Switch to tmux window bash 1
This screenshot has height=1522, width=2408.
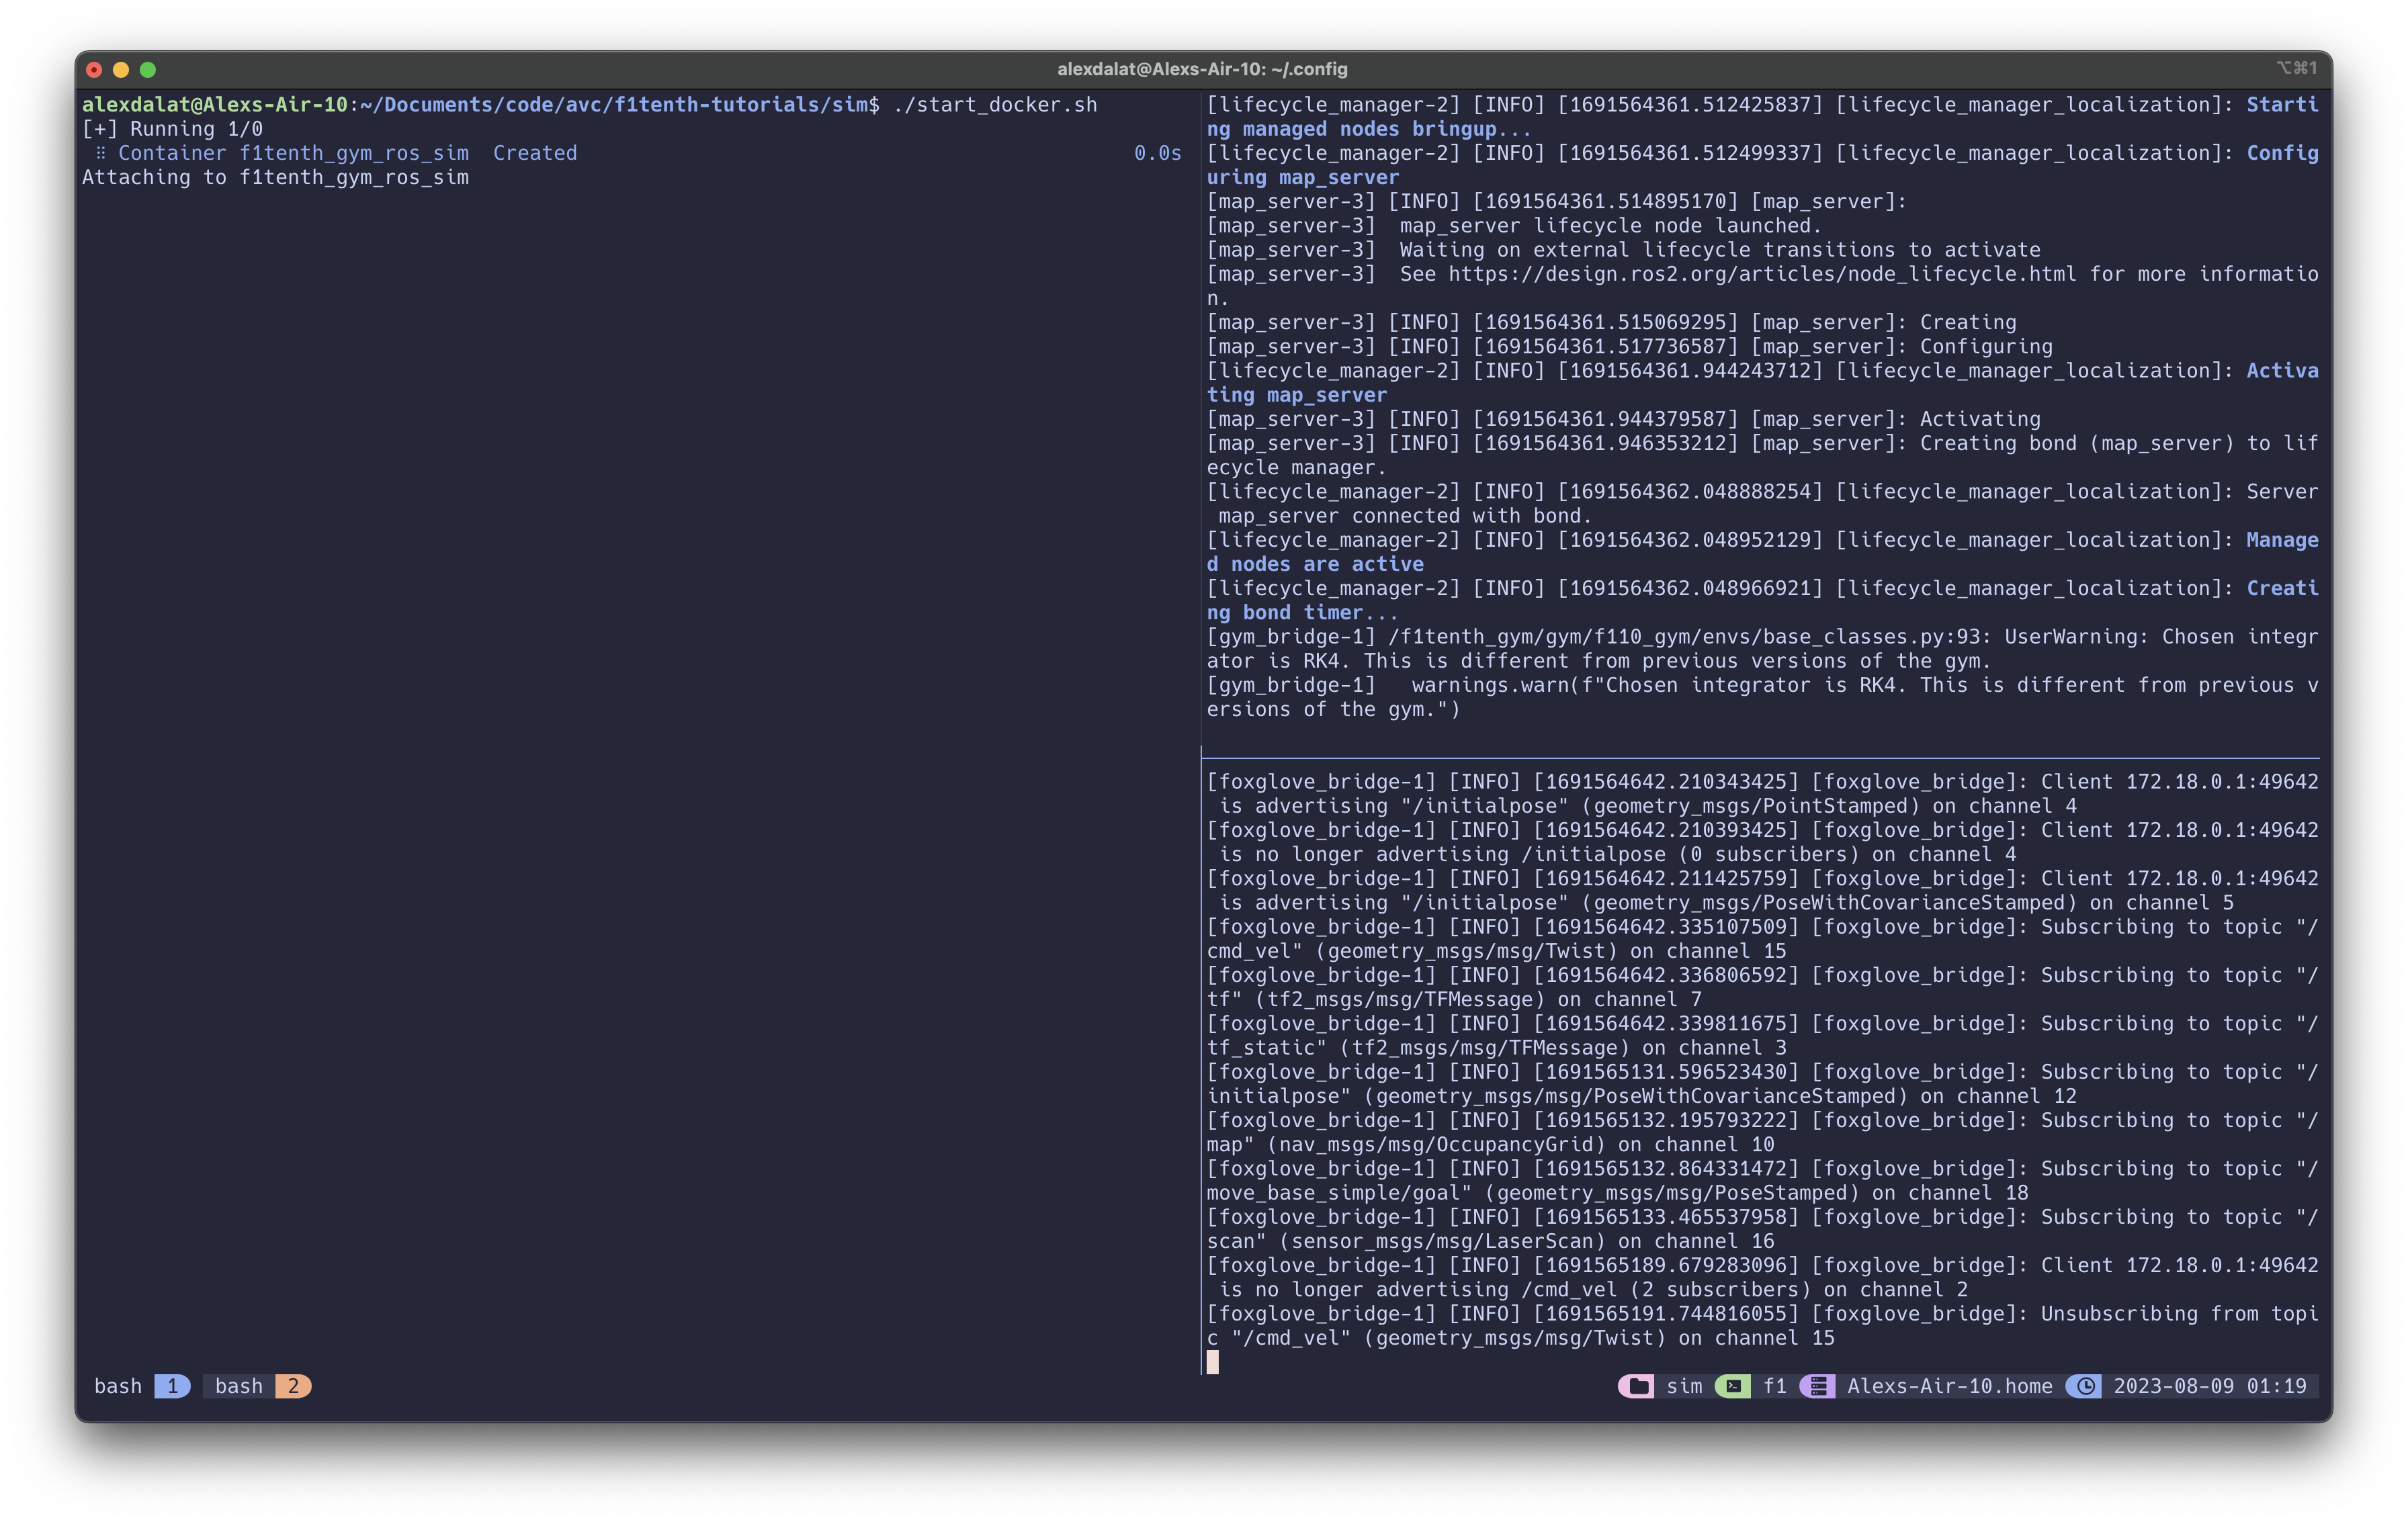[x=141, y=1386]
